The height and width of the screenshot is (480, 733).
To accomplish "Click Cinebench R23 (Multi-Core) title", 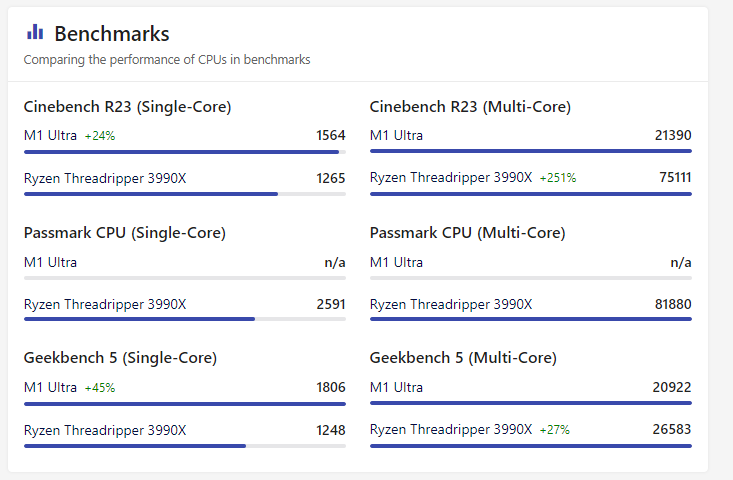I will tap(470, 107).
